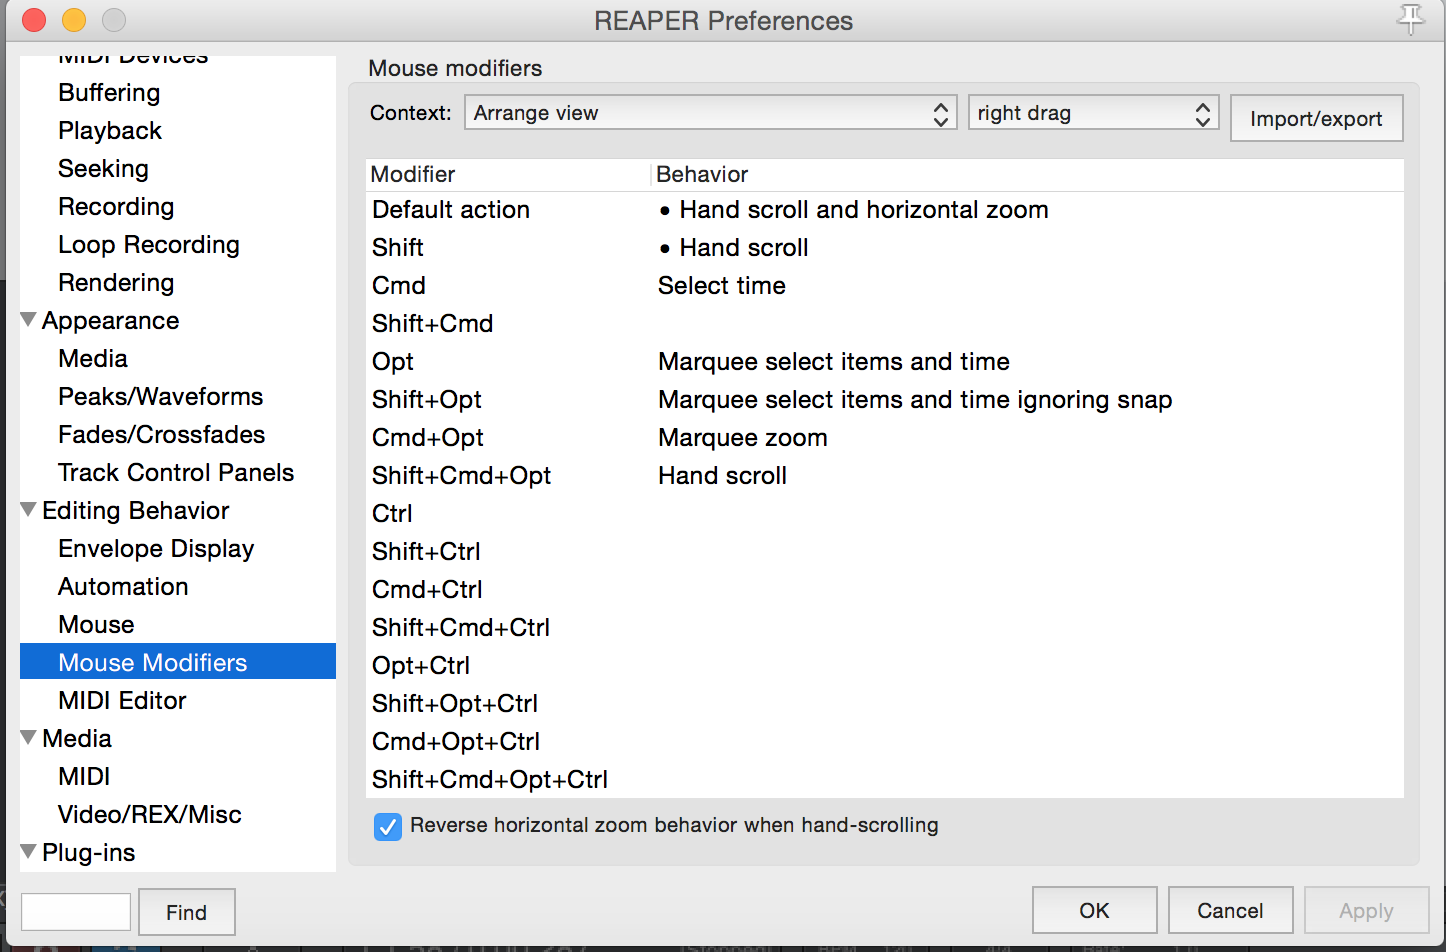Open Loop Recording preferences page

point(149,244)
